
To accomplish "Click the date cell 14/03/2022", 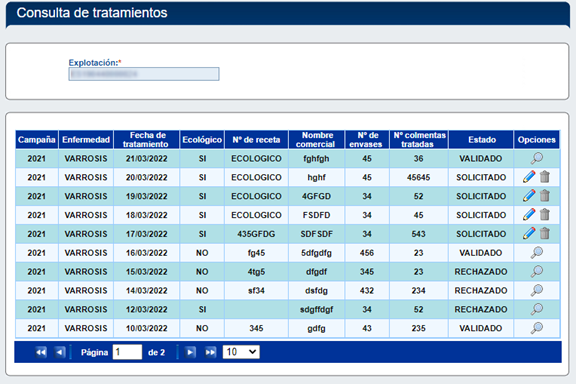I will coord(147,291).
